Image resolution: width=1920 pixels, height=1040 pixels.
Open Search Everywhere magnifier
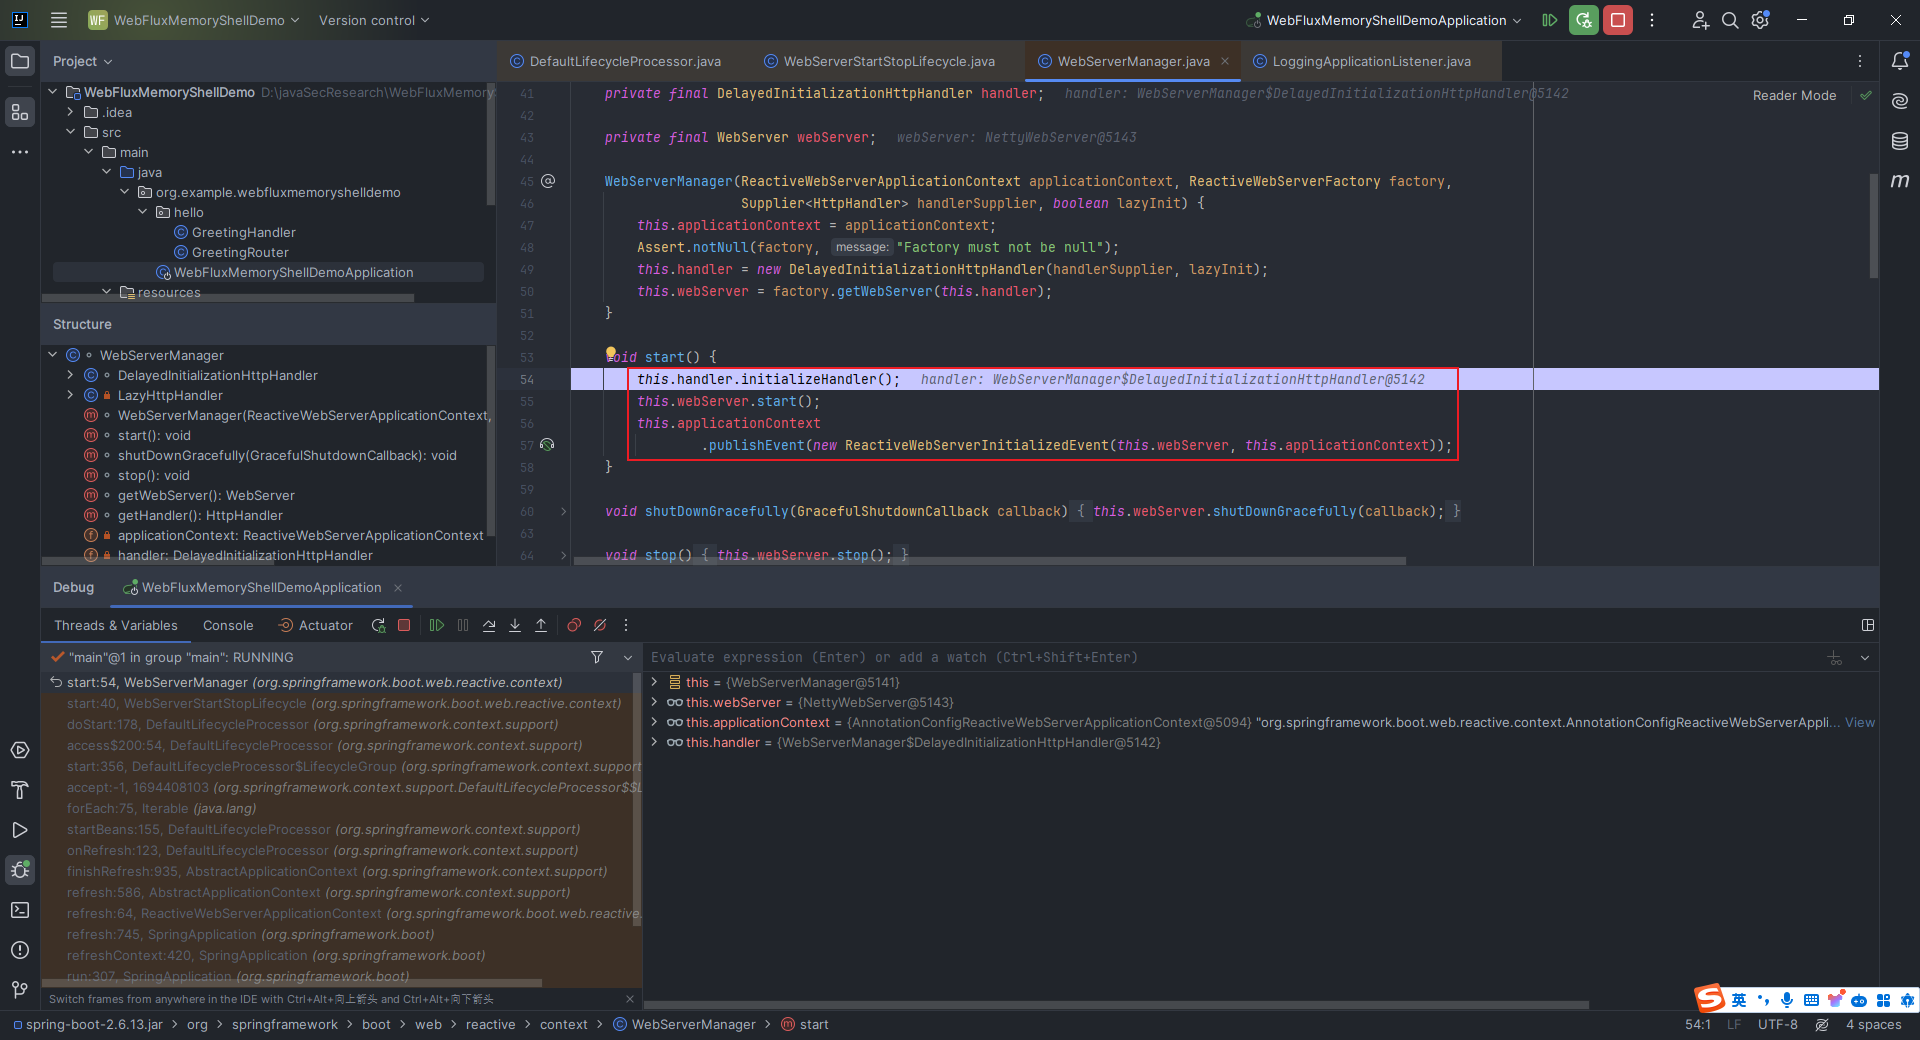pyautogui.click(x=1730, y=20)
